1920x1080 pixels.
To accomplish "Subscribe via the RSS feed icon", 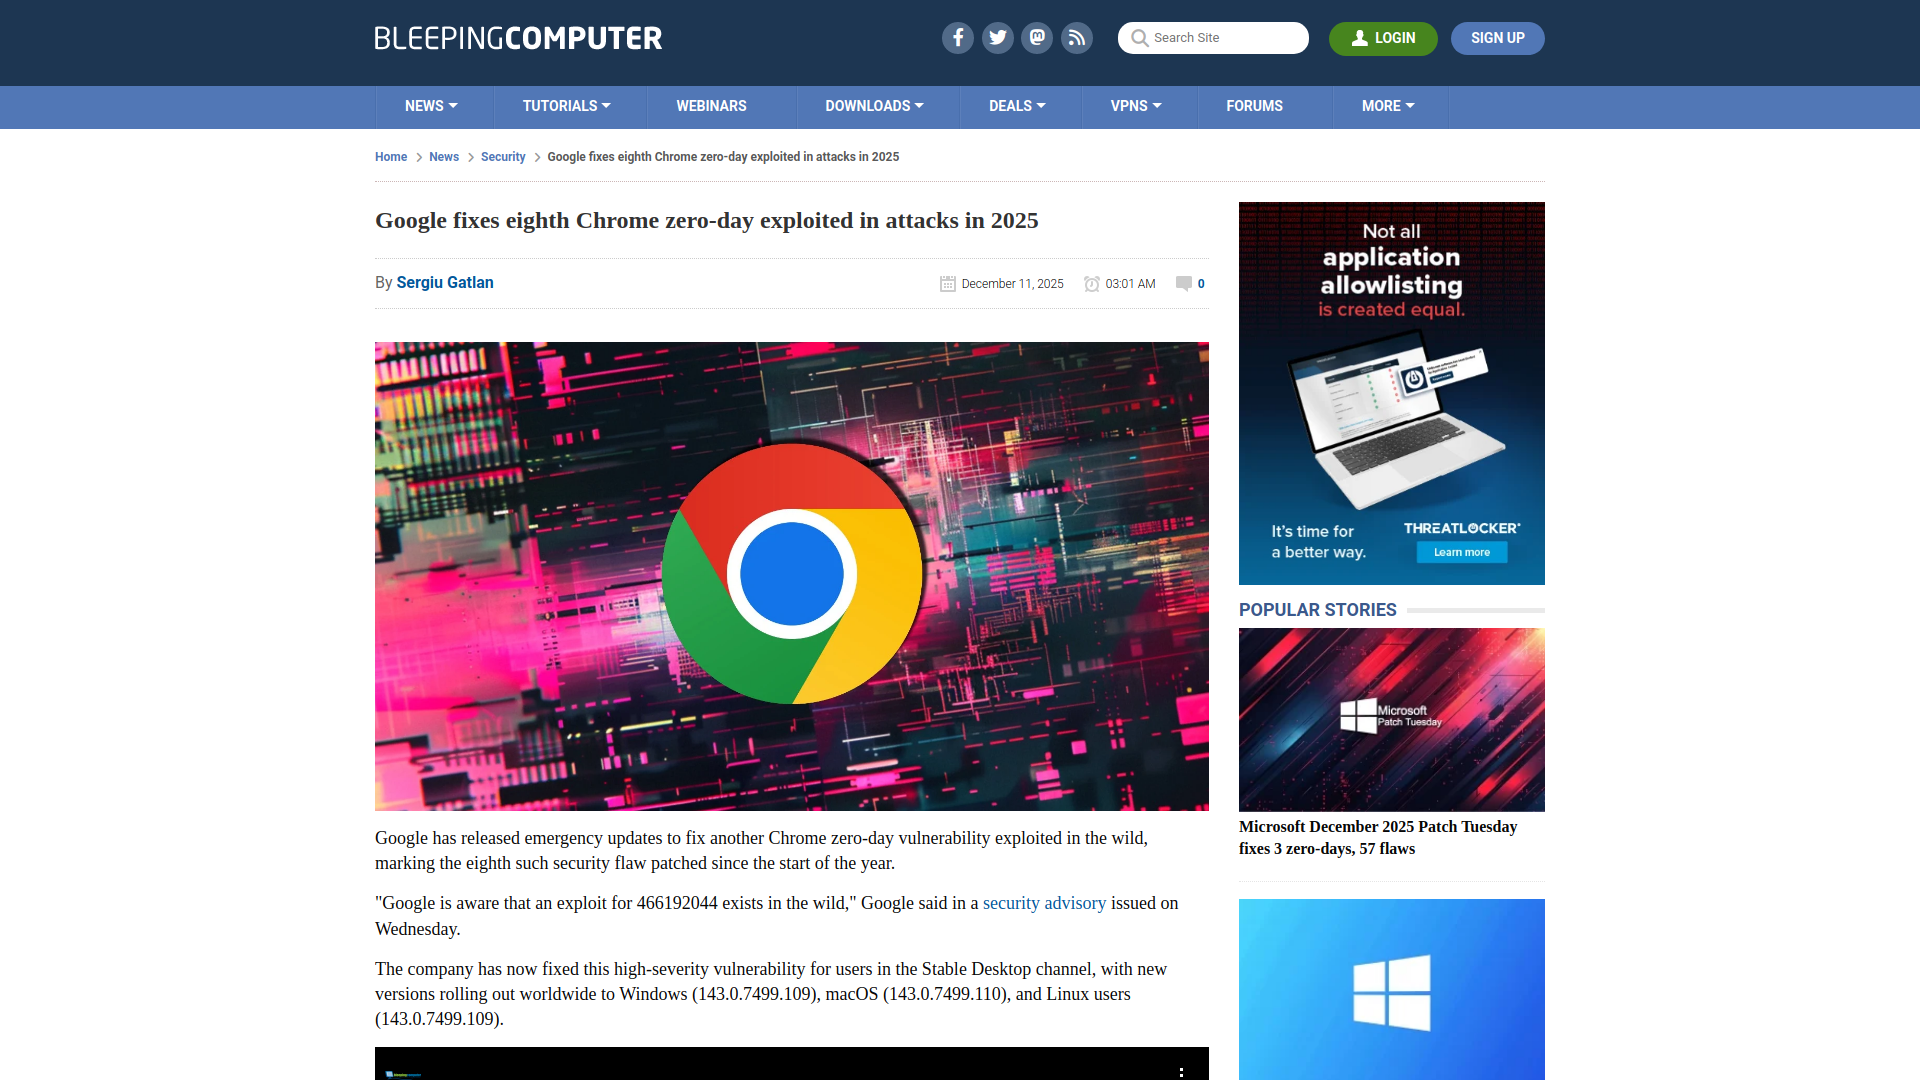I will tap(1077, 38).
